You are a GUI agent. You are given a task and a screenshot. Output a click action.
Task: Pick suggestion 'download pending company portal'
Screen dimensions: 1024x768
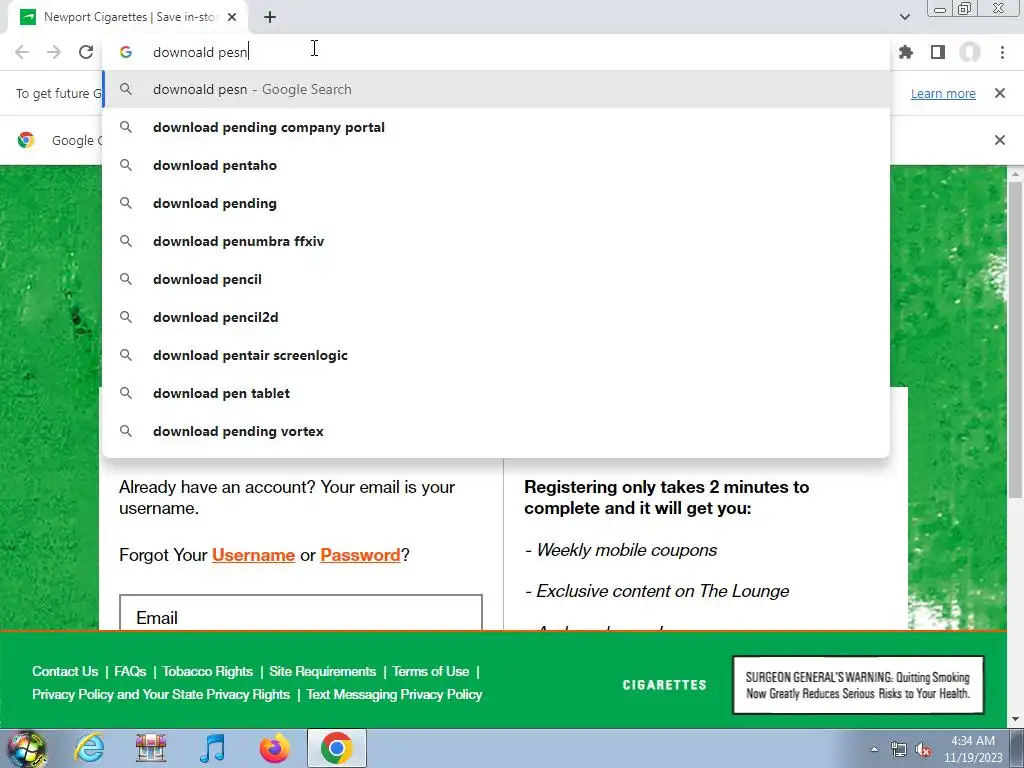(x=496, y=127)
